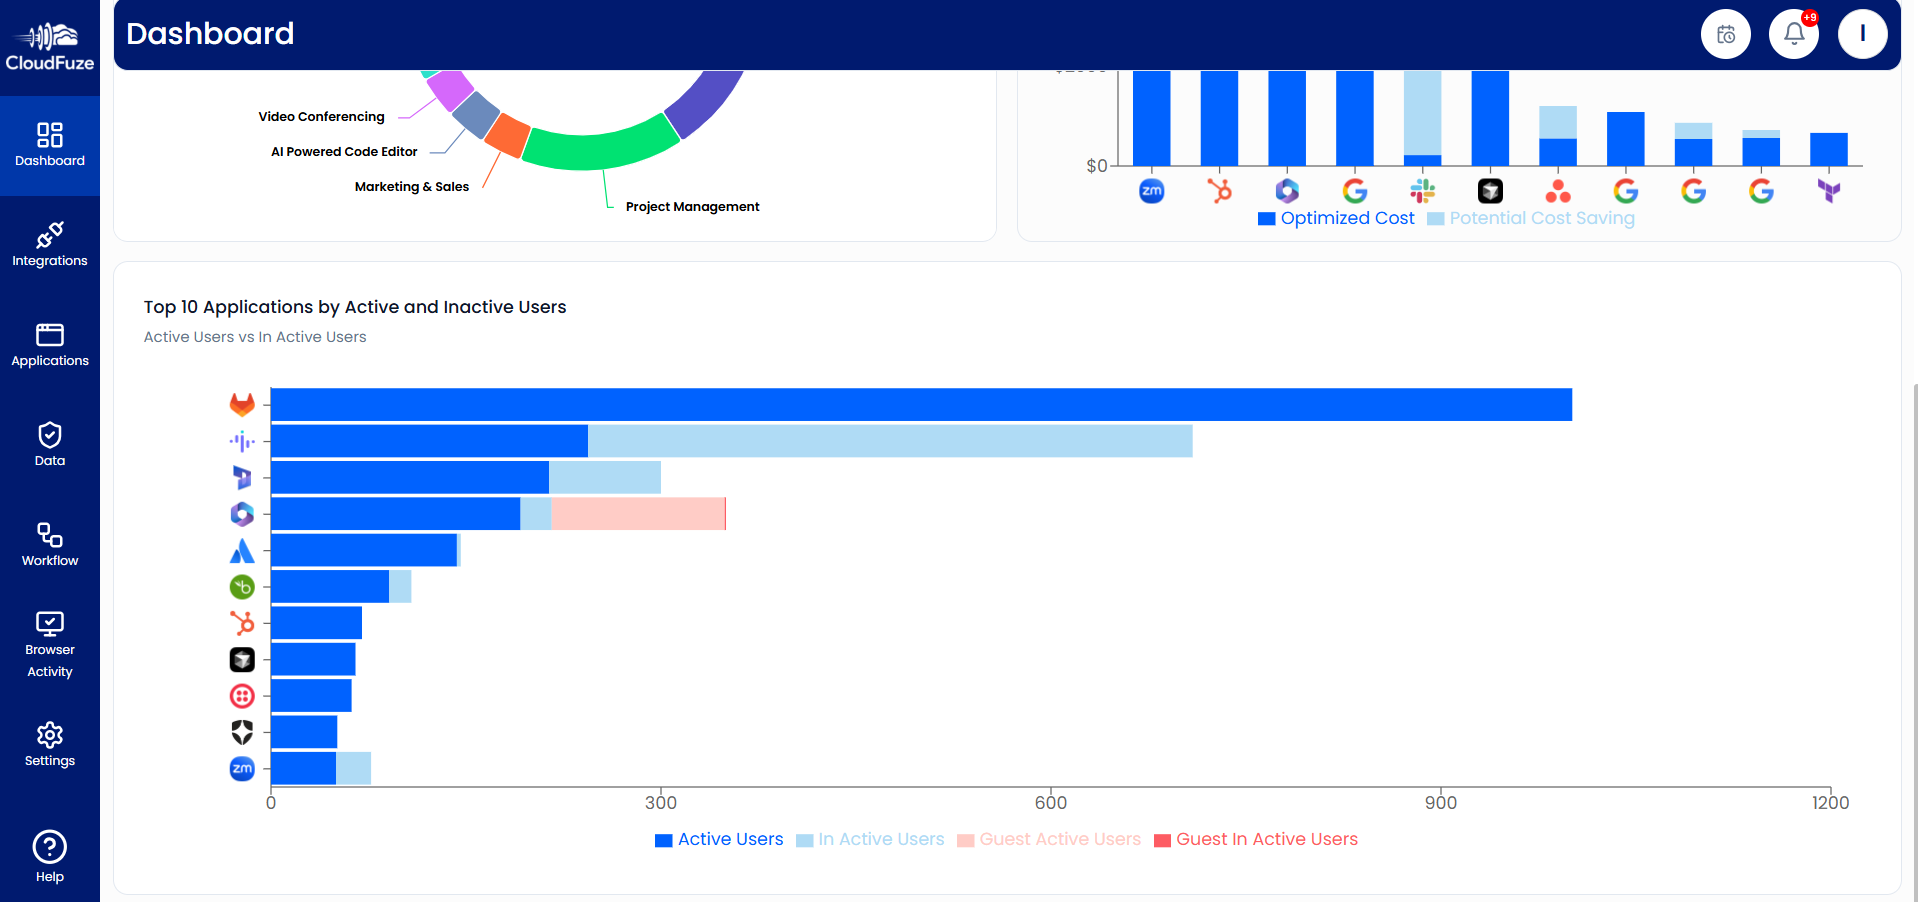Select Dashboard in the sidebar menu
Viewport: 1918px width, 902px height.
(49, 146)
